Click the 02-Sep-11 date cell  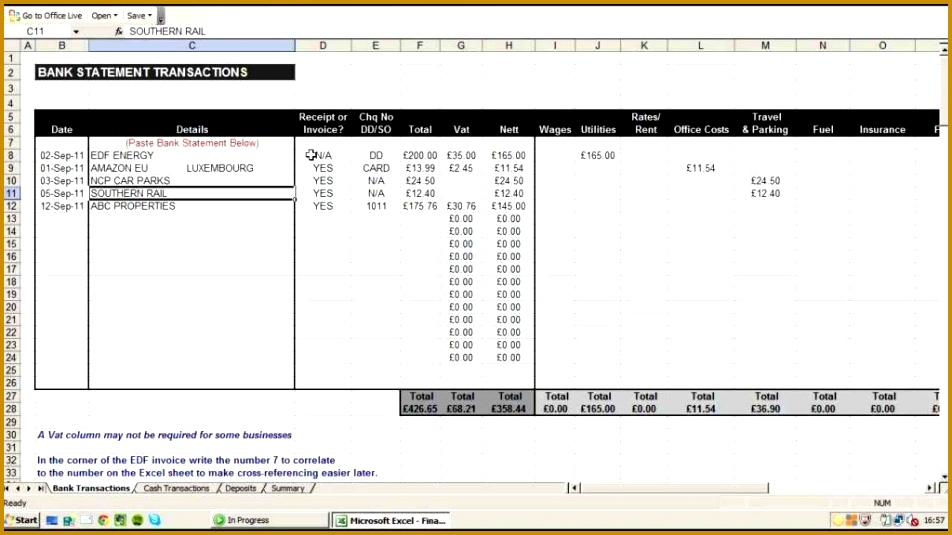[x=62, y=155]
